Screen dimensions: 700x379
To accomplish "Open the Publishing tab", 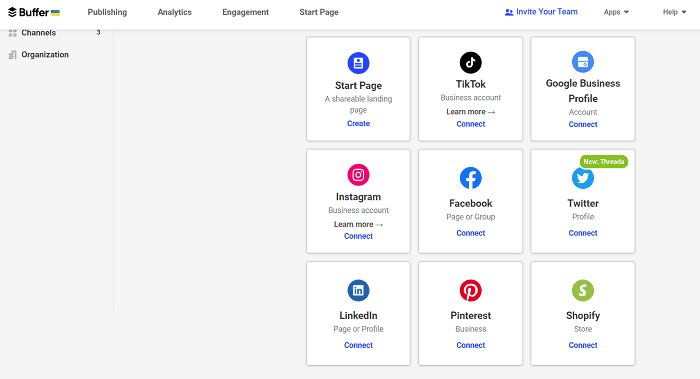I will 107,12.
